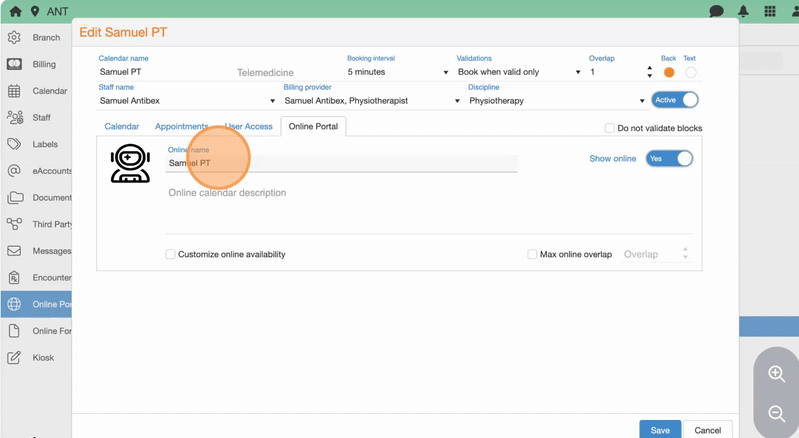Click the home icon in top bar
The width and height of the screenshot is (799, 438).
(15, 11)
